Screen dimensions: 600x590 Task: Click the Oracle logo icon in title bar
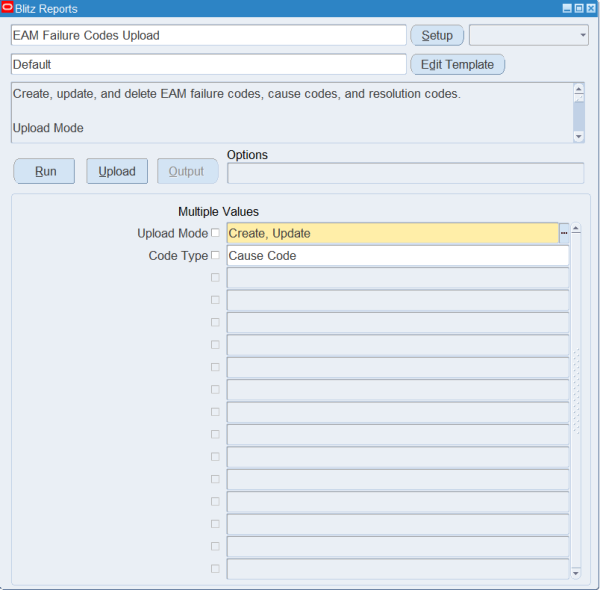(7, 8)
